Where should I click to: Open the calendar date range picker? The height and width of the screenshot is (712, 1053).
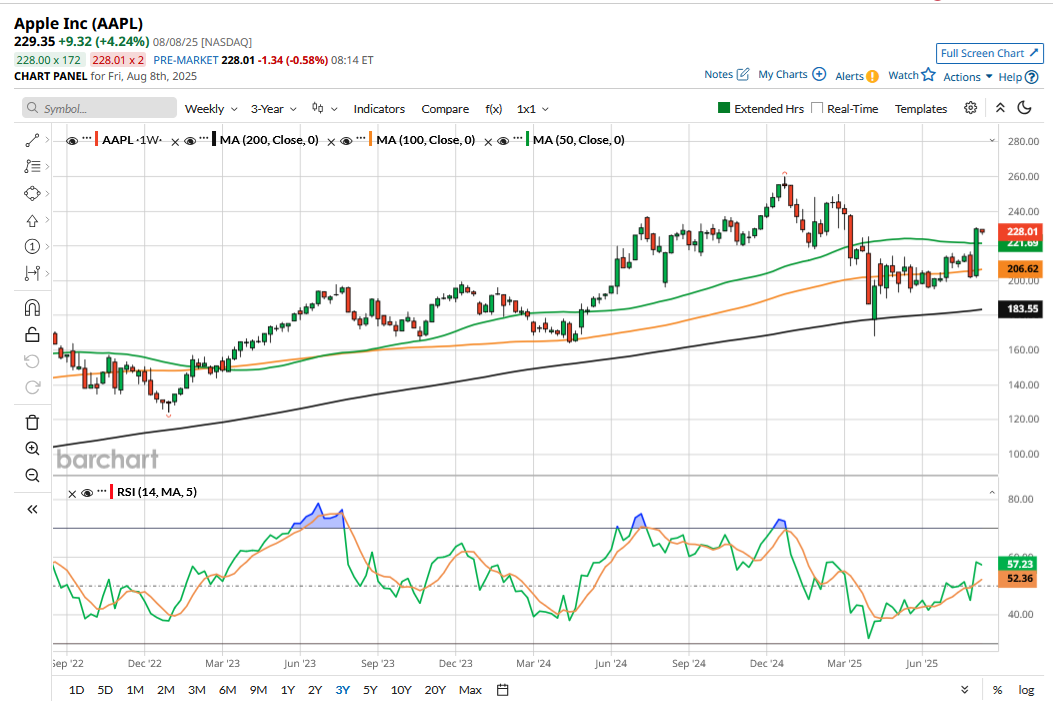pos(502,690)
